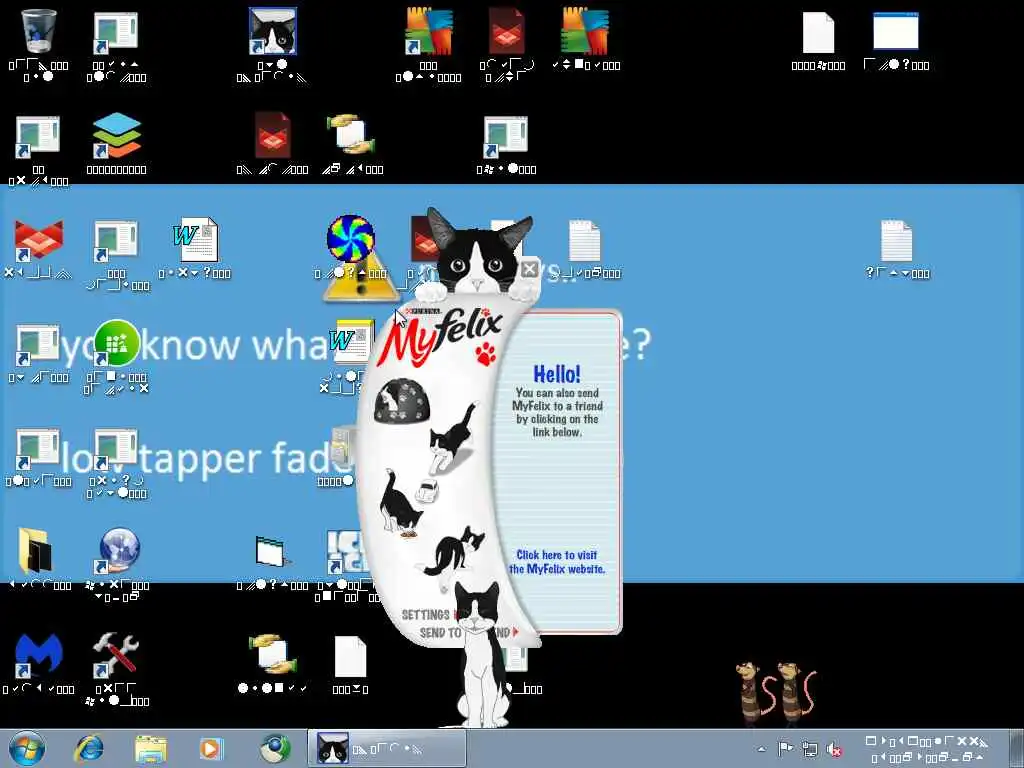This screenshot has width=1024, height=768.
Task: Open the crossed wrench and hammer shortcut
Action: pos(116,655)
